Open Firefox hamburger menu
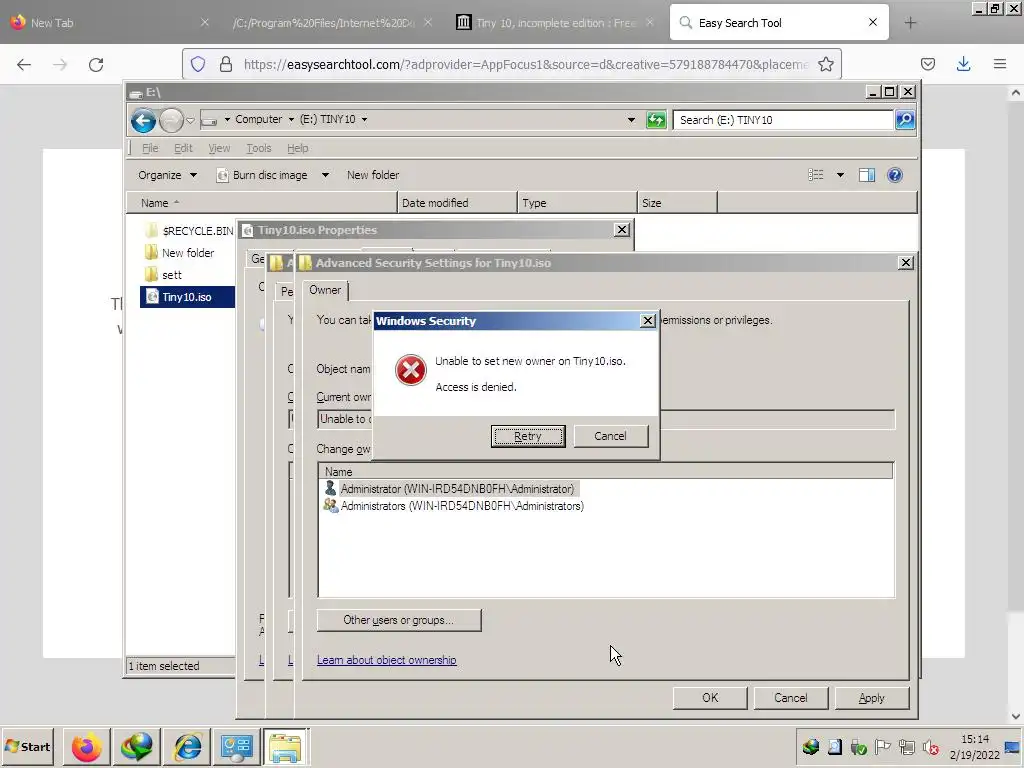 (x=1000, y=64)
